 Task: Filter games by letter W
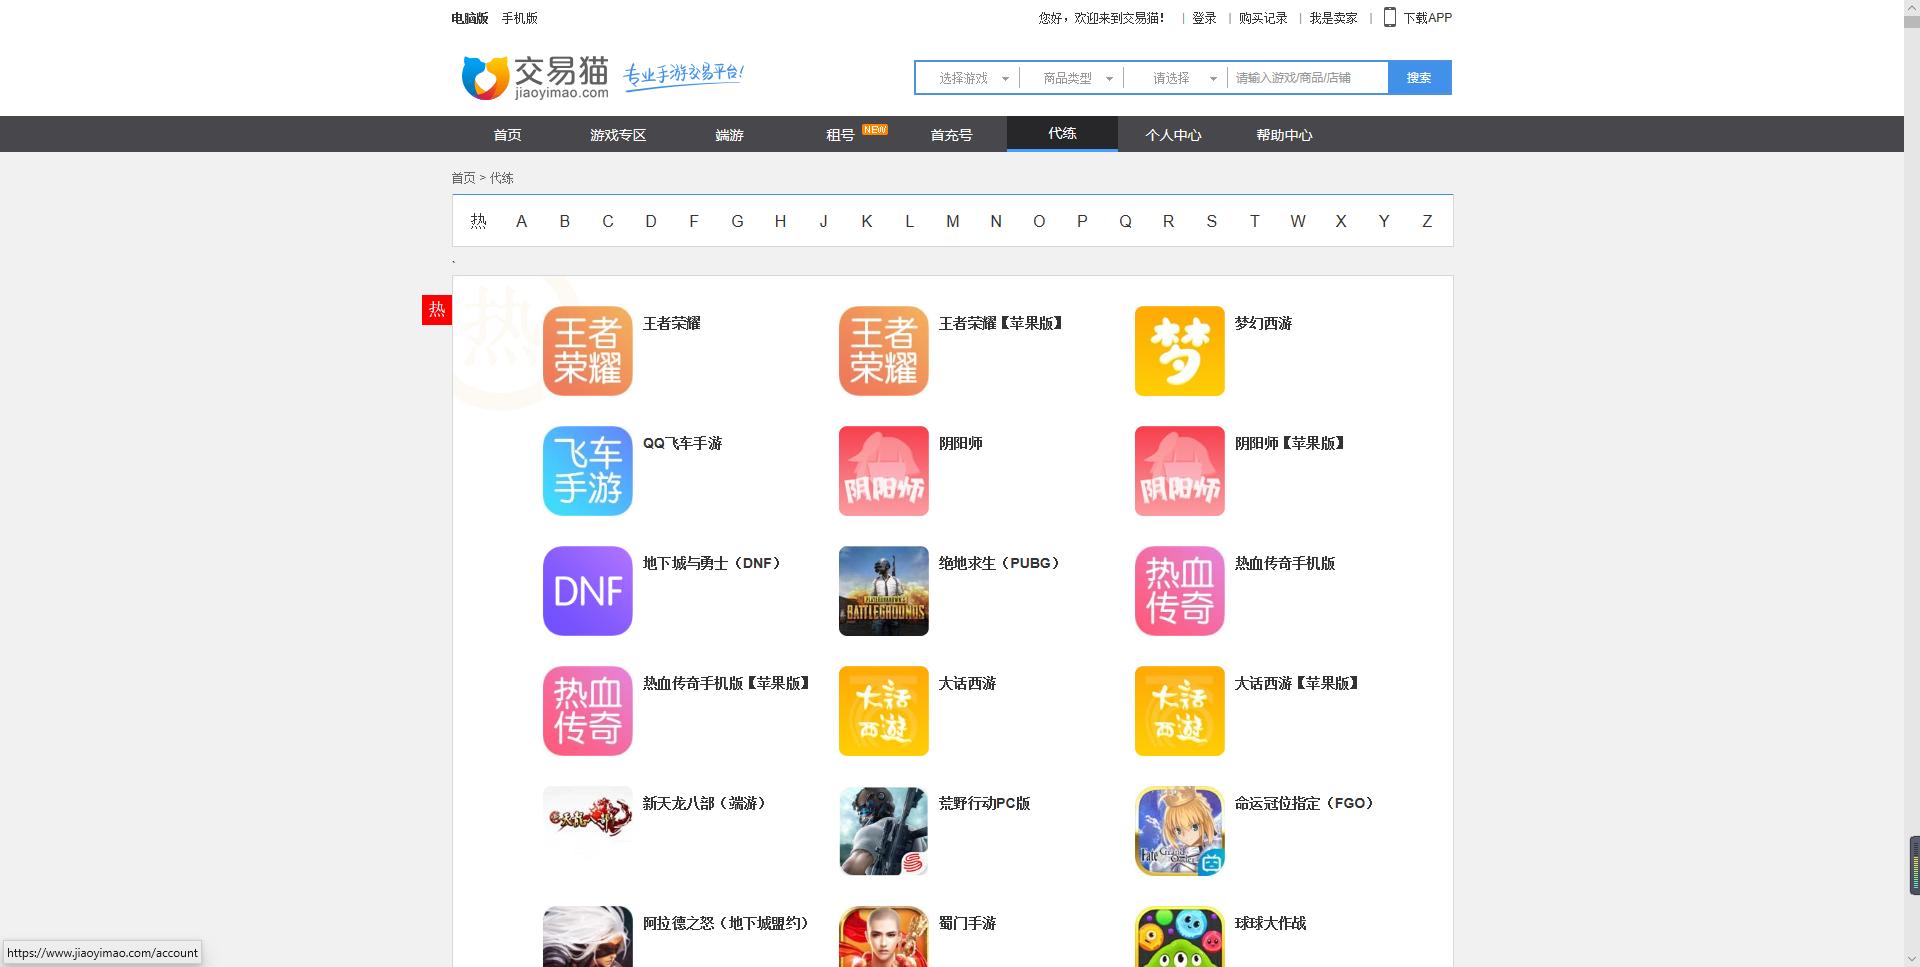[x=1298, y=221]
